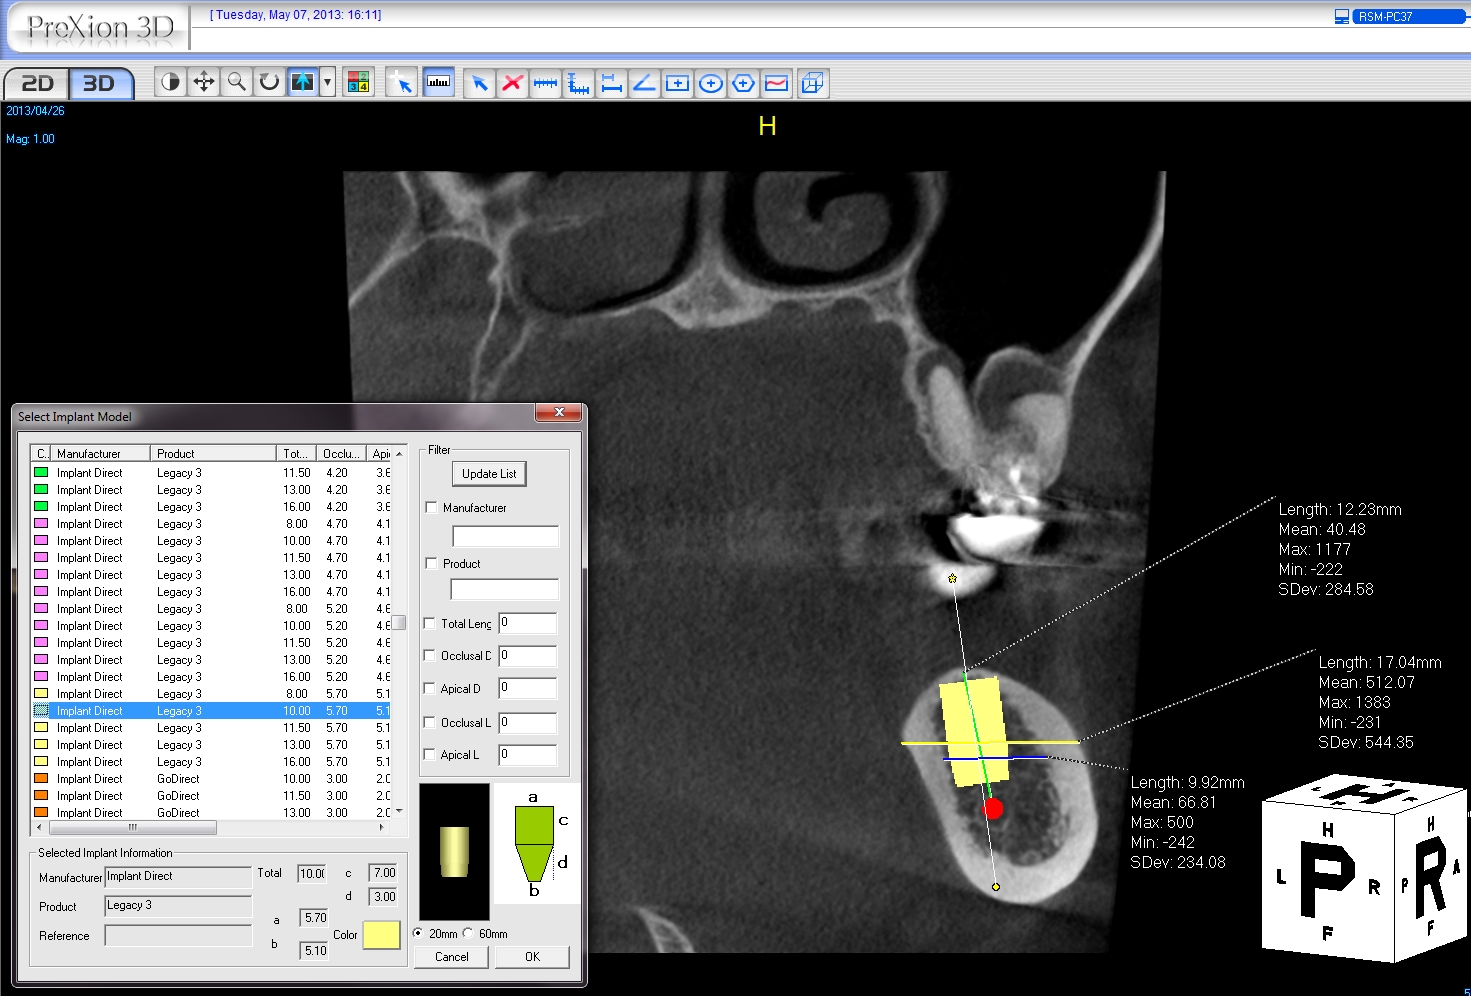Click the Total value field showing 10.00
The height and width of the screenshot is (996, 1471).
point(313,874)
